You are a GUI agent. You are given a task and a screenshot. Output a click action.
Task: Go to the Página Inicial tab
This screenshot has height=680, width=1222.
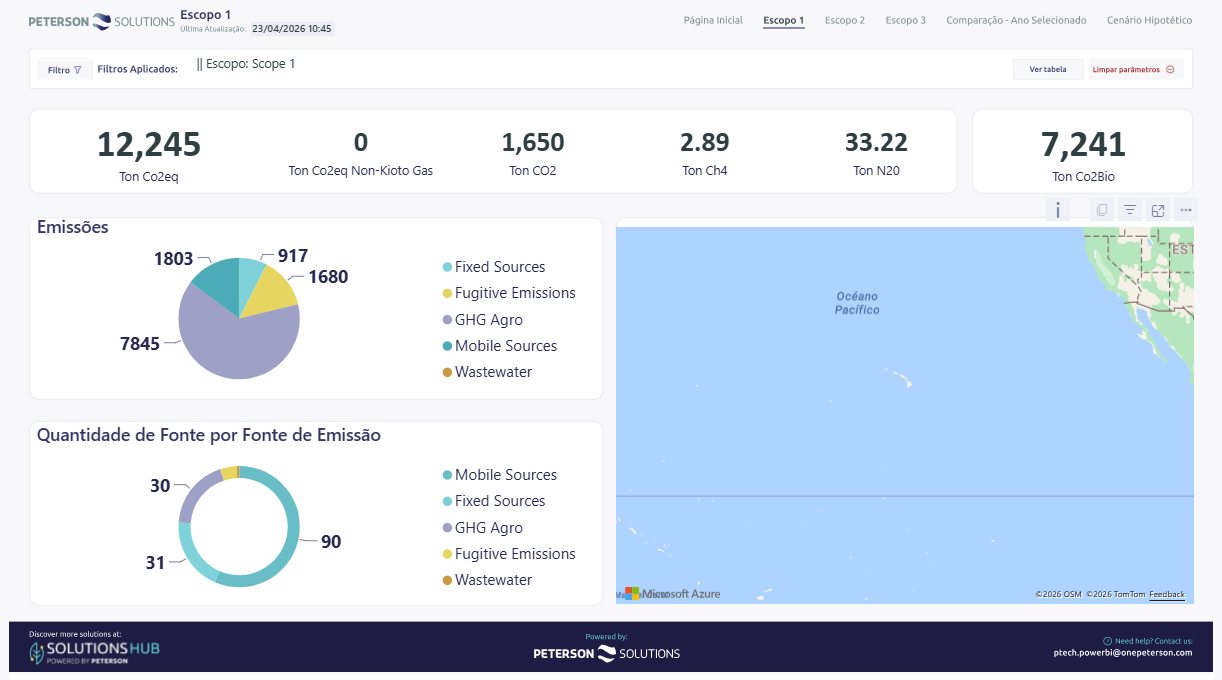(713, 20)
